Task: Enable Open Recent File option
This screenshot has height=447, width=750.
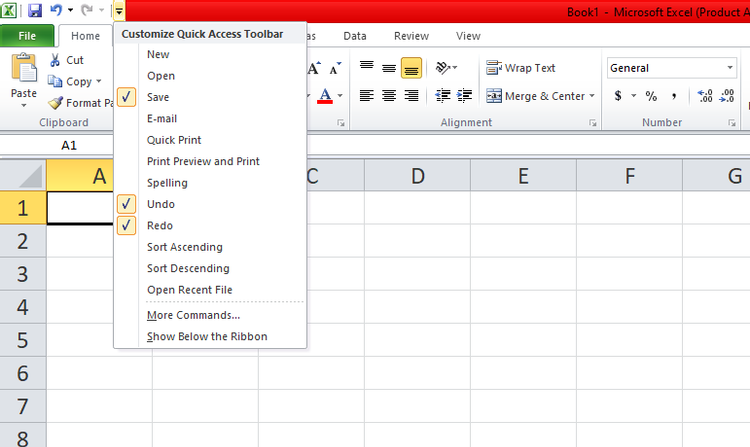Action: 189,290
